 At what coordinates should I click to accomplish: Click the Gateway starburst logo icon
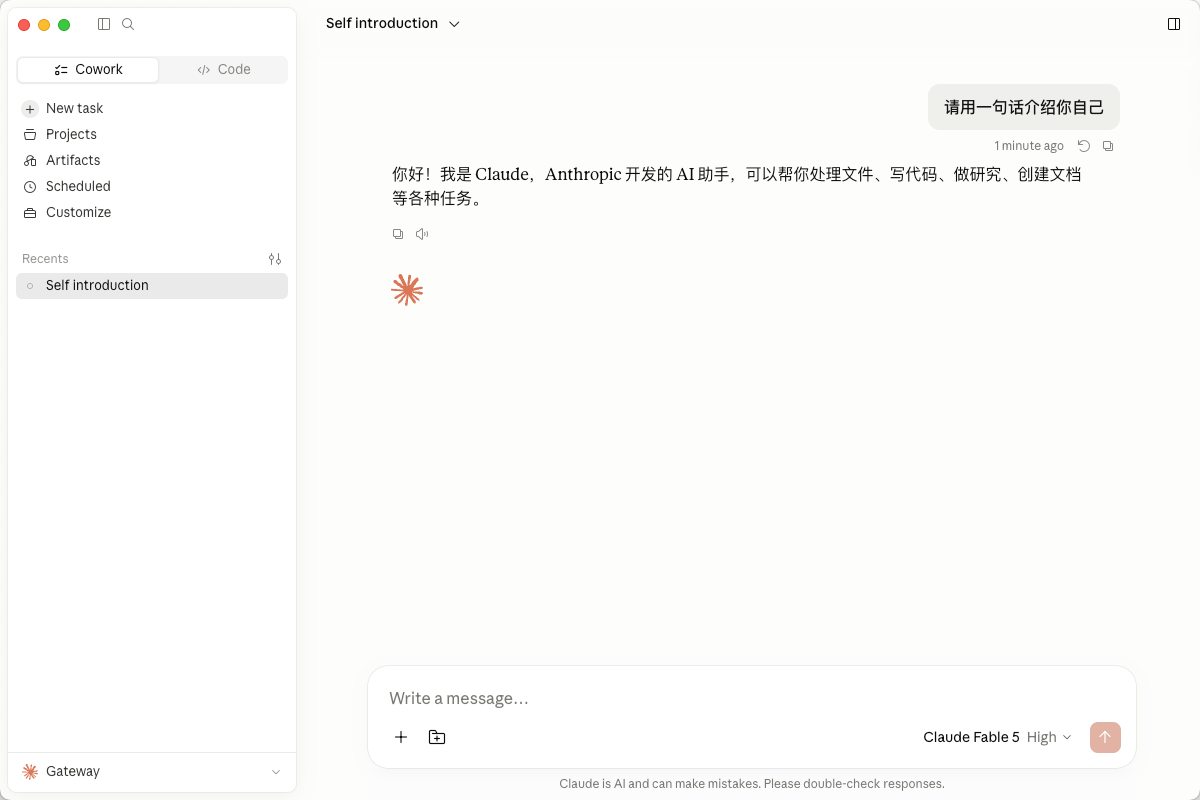pyautogui.click(x=30, y=772)
